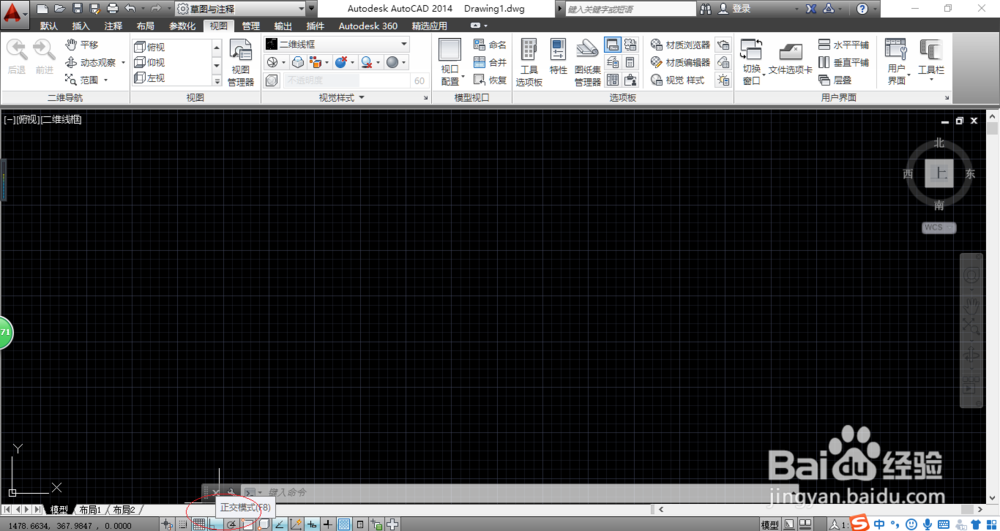Open the 材质浏览器 materials browser
The height and width of the screenshot is (531, 1000).
point(680,45)
